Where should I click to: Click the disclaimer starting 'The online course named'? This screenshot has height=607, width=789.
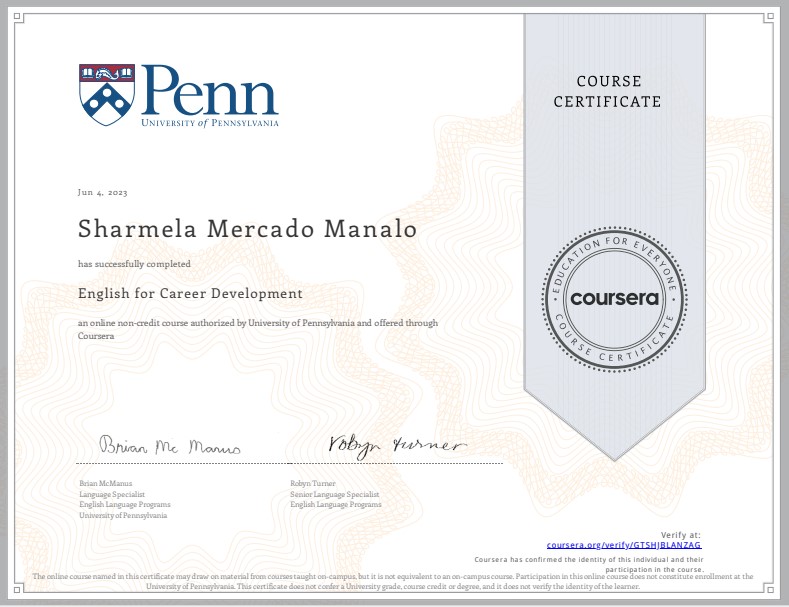392,581
